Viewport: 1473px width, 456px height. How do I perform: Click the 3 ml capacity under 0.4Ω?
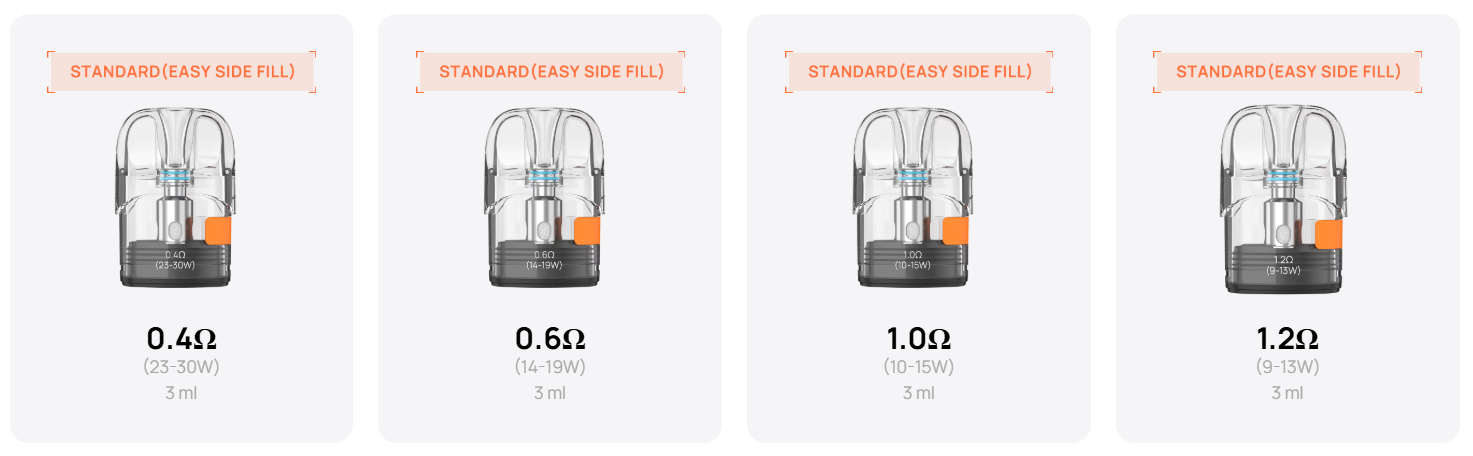(181, 393)
